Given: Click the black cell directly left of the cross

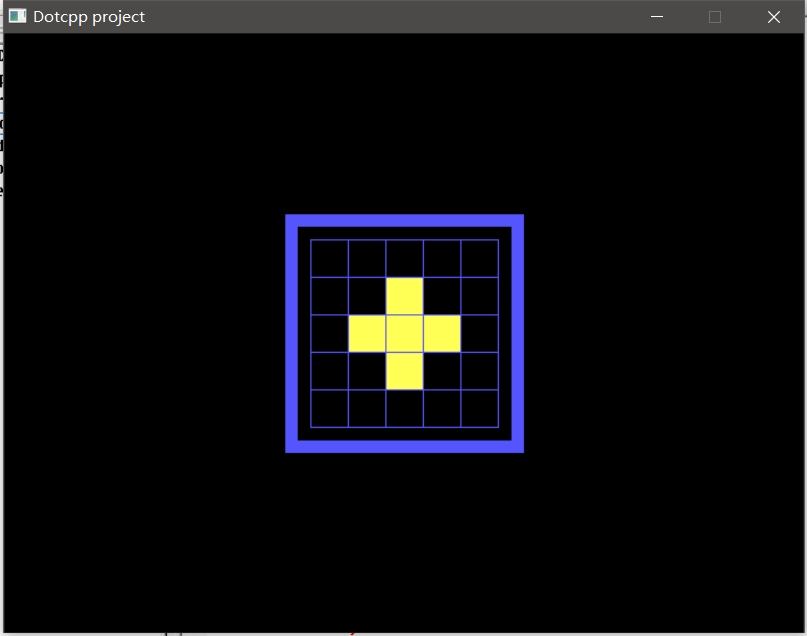Looking at the screenshot, I should [329, 333].
